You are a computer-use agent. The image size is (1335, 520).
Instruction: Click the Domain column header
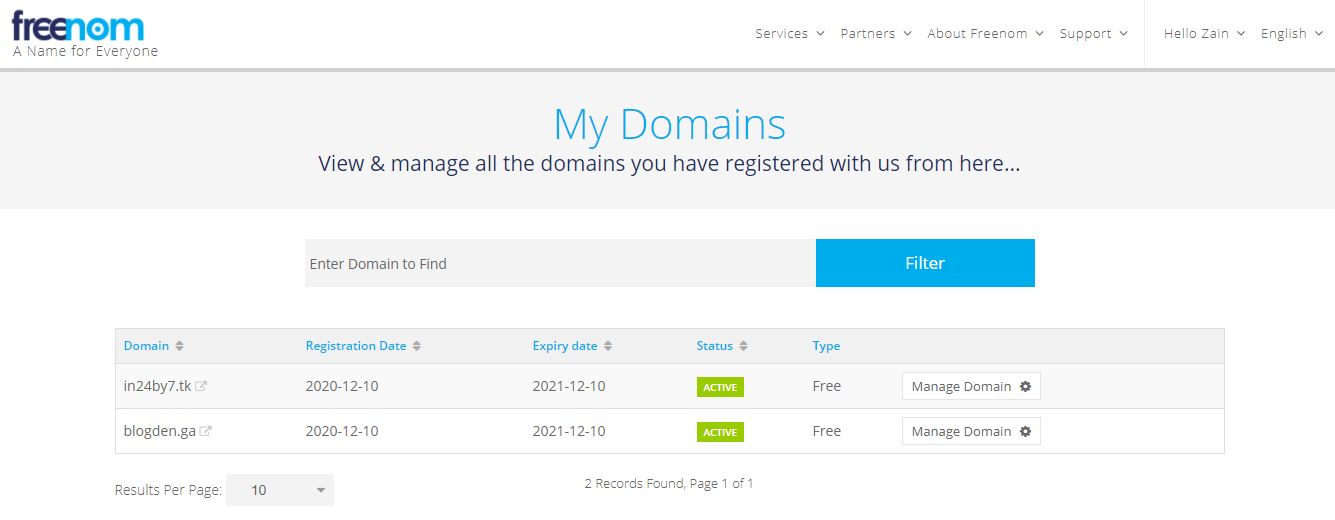coord(146,346)
